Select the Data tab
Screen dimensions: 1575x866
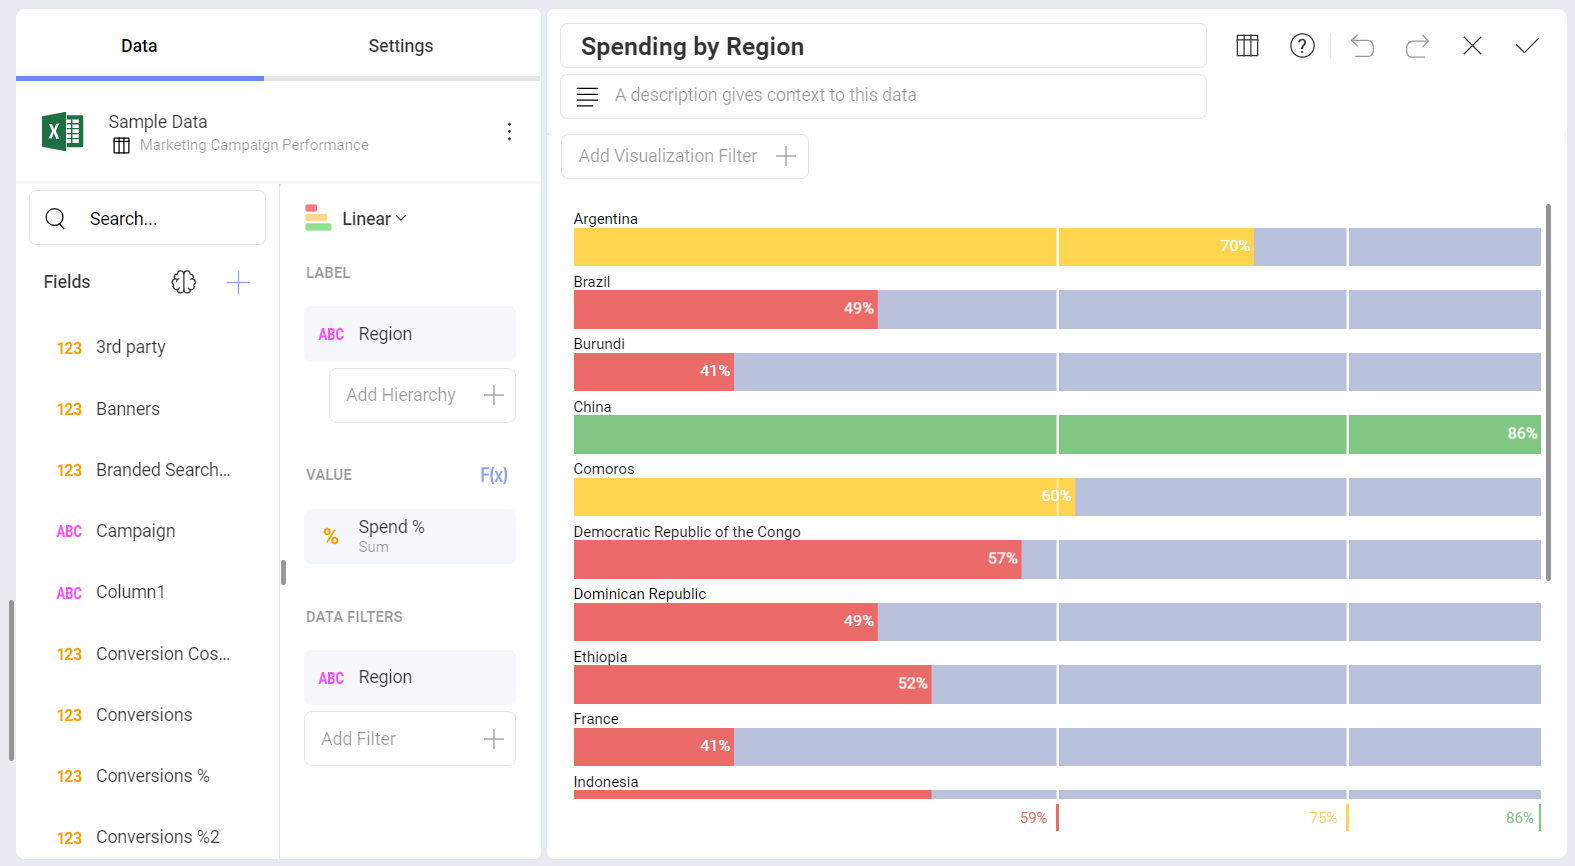point(139,45)
